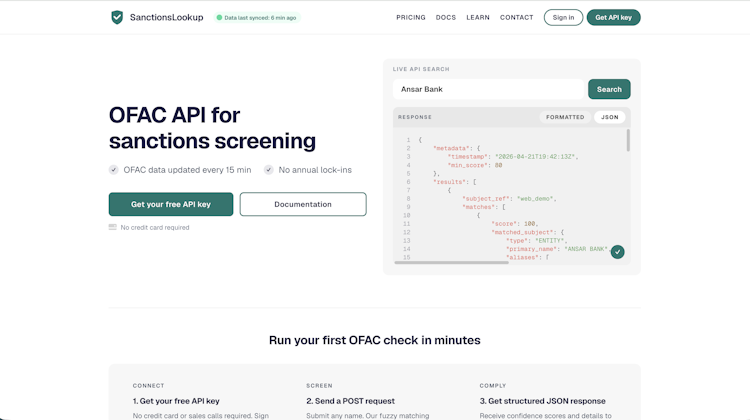The width and height of the screenshot is (750, 420).
Task: Click the COMPLY step label
Action: click(493, 386)
